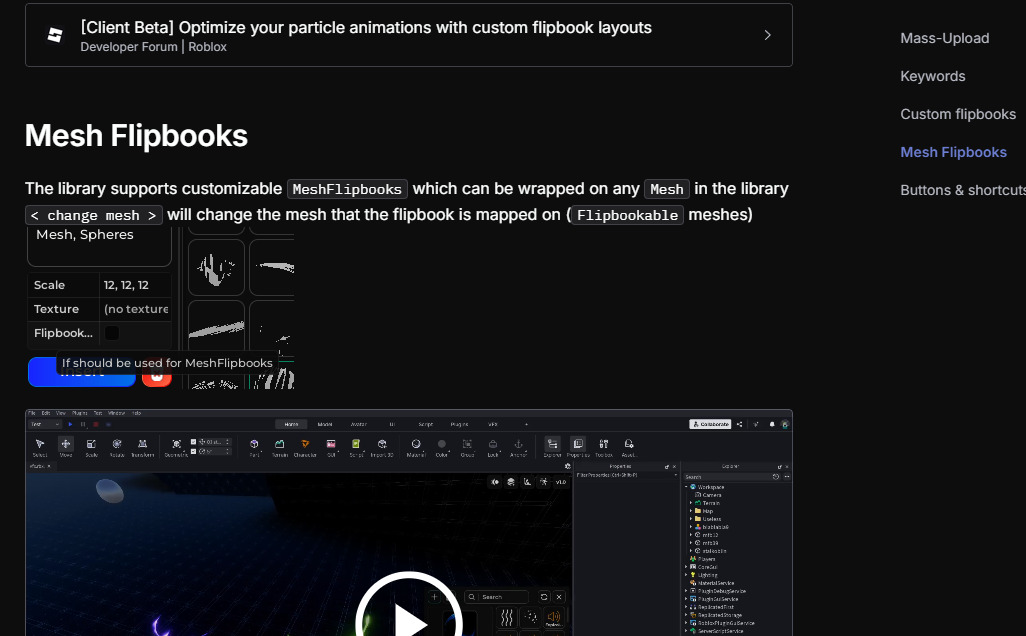Viewport: 1026px width, 636px height.
Task: Expand the Lighting node in Explorer
Action: click(686, 575)
